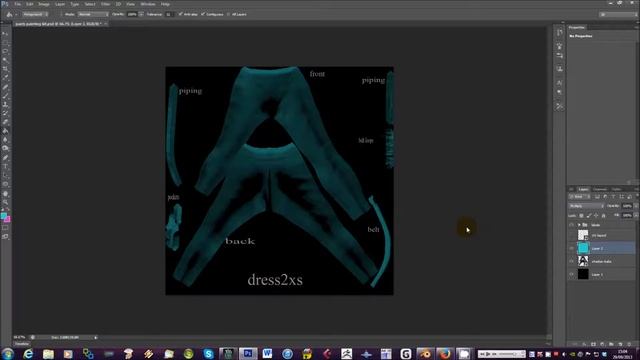640x360 pixels.
Task: Open the layer Opacity arrow in Layers panel
Action: pos(636,206)
